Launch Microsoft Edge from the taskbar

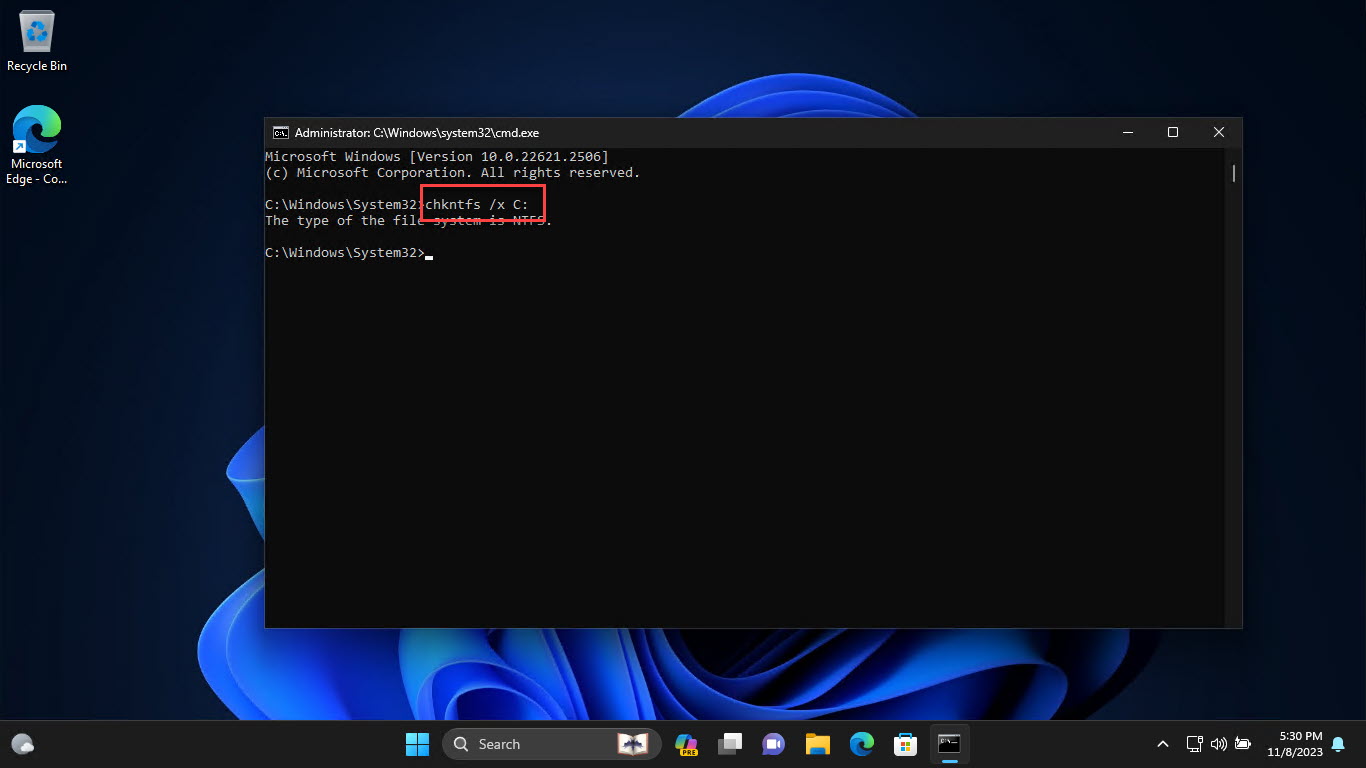[x=862, y=744]
